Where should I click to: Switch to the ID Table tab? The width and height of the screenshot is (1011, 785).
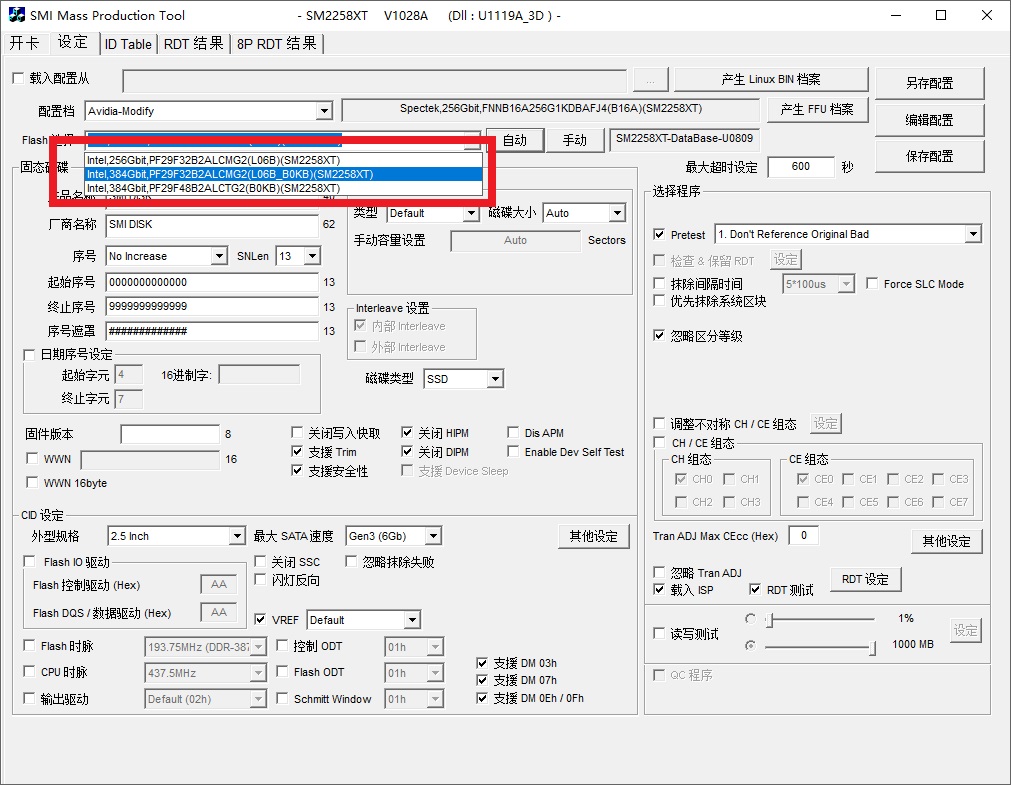point(128,44)
